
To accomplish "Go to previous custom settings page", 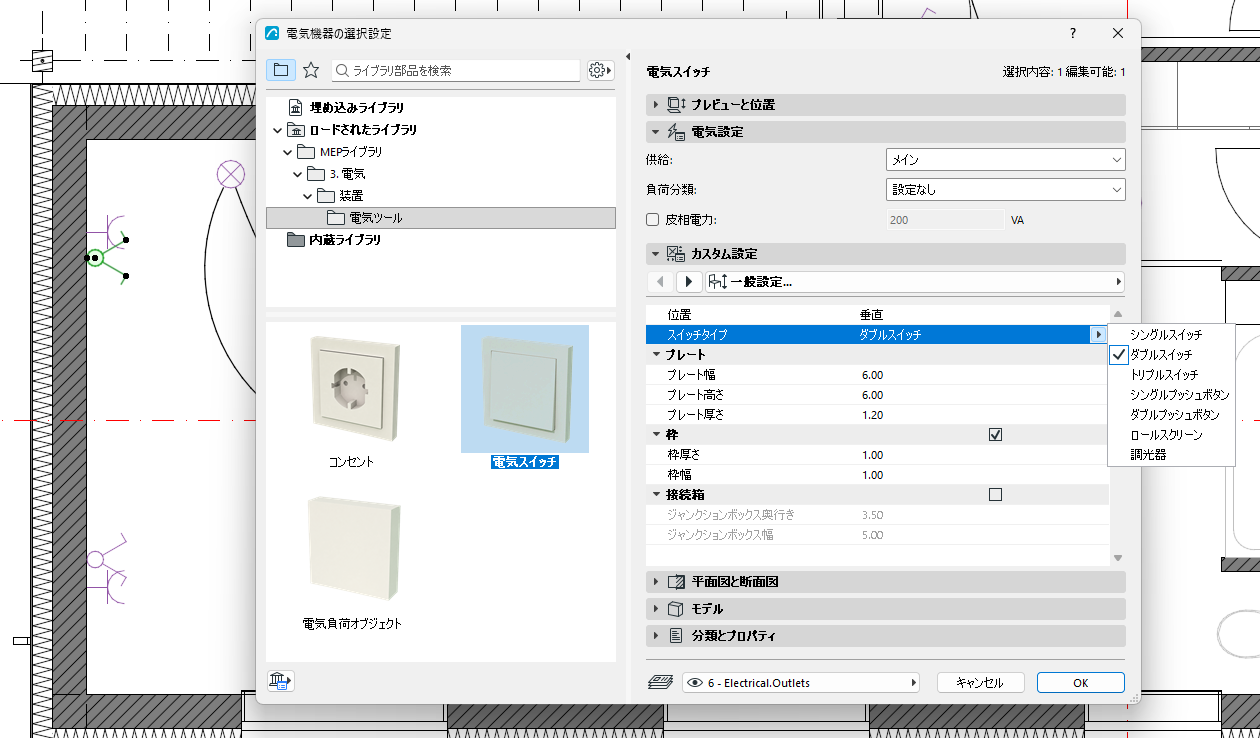I will (660, 282).
